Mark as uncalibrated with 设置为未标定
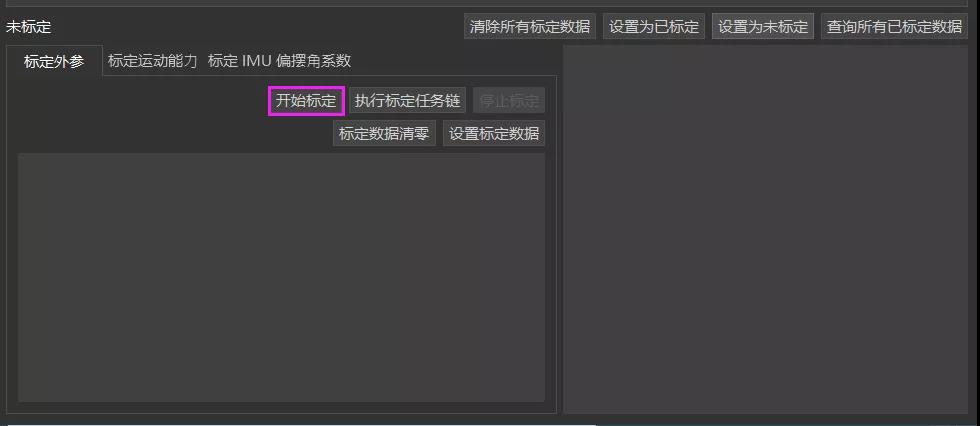This screenshot has width=980, height=426. coord(762,26)
